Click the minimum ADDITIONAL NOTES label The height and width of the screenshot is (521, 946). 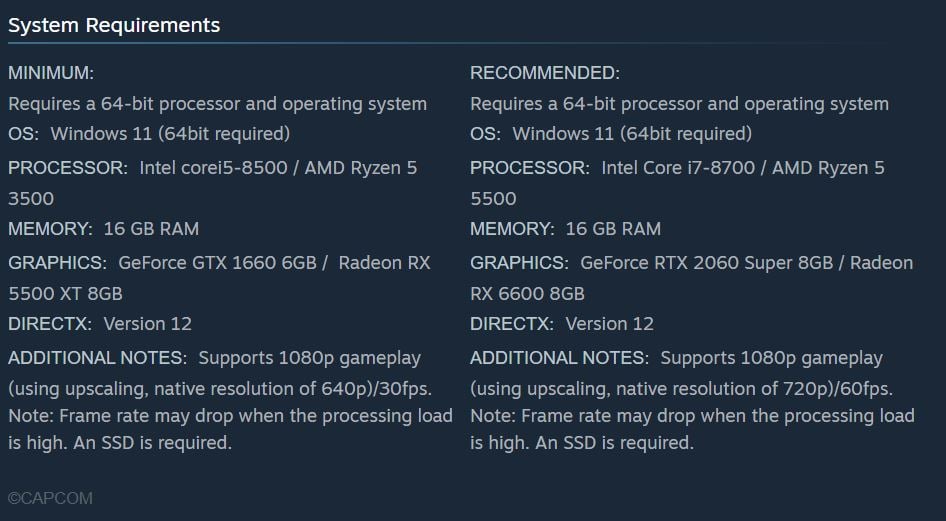[97, 358]
